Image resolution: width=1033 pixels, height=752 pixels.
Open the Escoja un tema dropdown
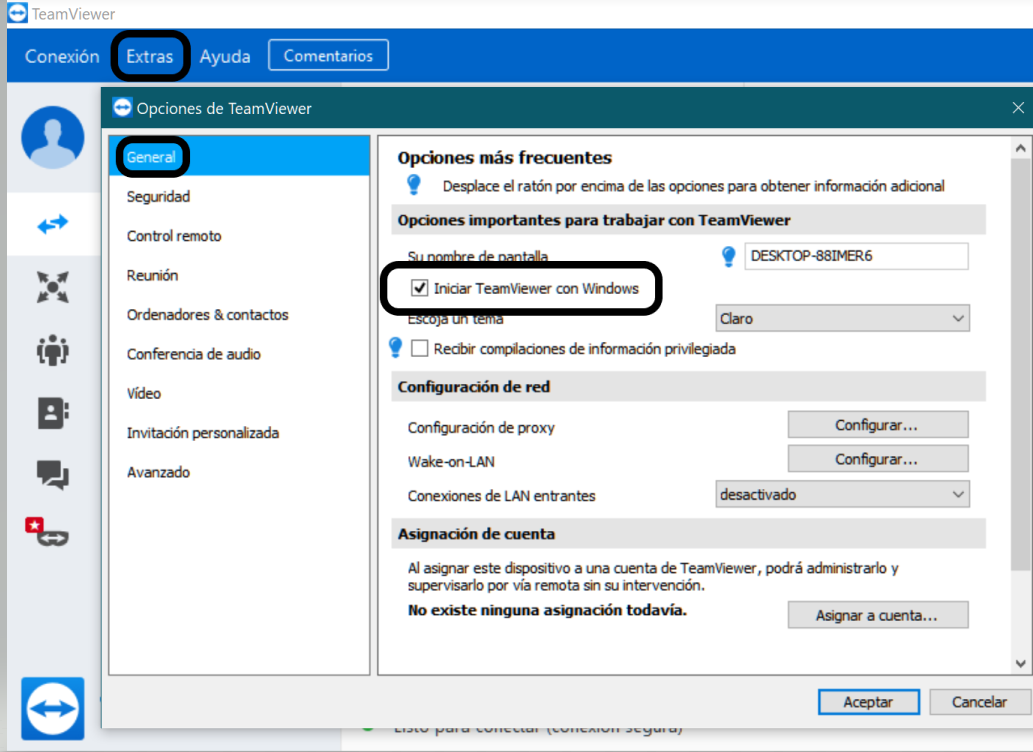(x=842, y=318)
